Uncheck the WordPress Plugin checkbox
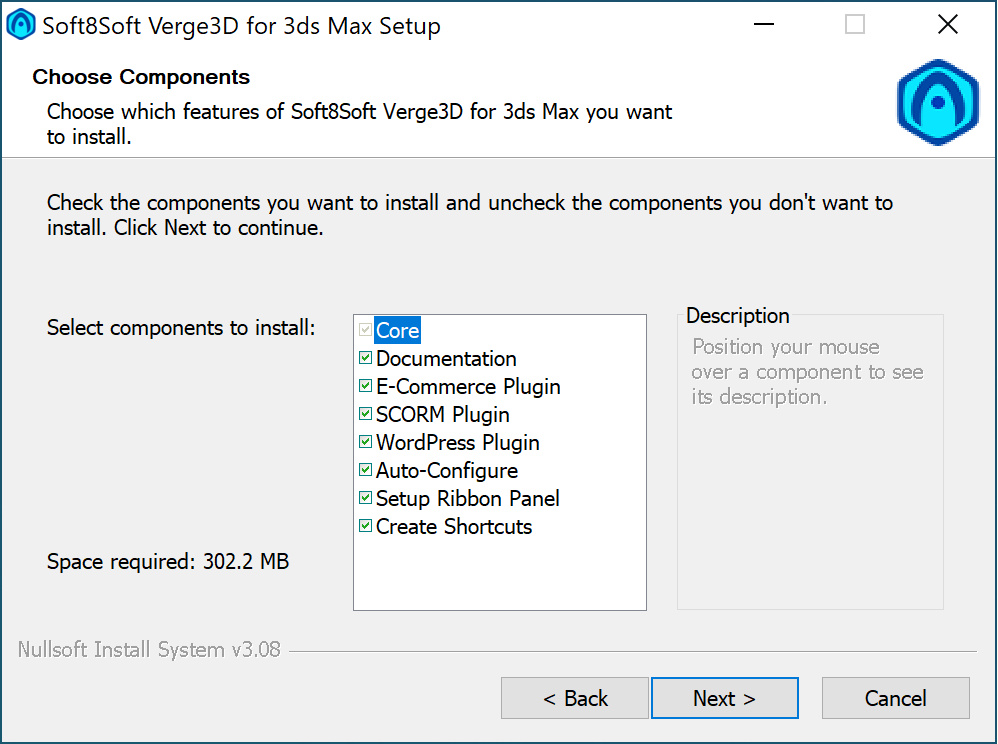The image size is (998, 744). tap(365, 442)
